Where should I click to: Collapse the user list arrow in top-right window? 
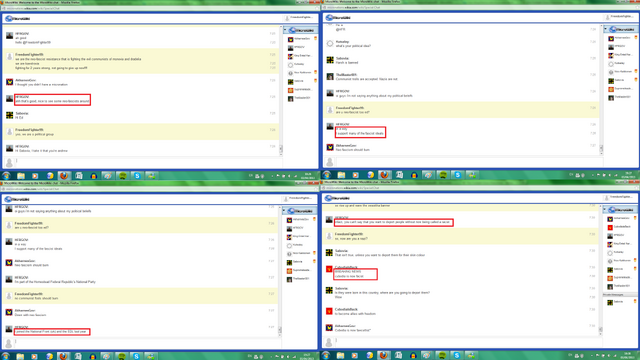coord(606,29)
